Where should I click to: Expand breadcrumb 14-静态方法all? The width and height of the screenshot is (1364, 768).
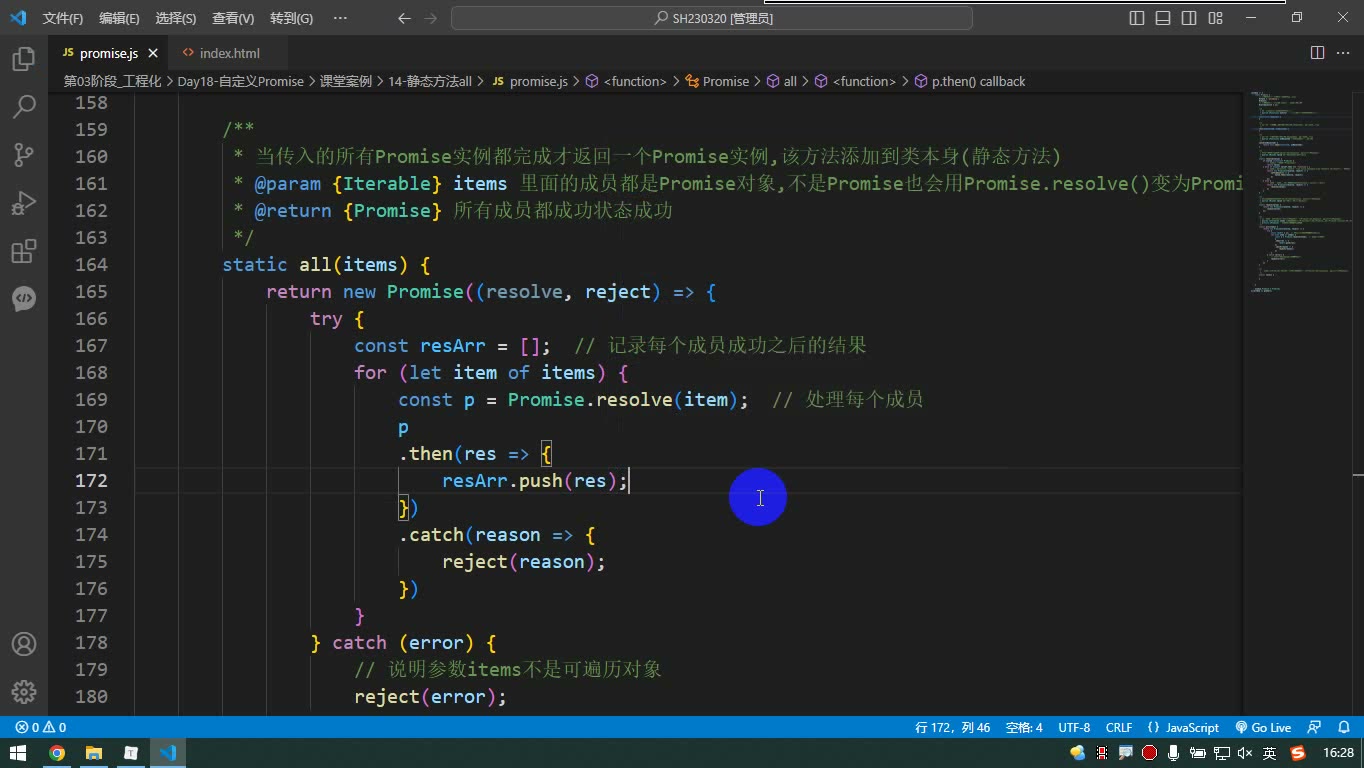coord(430,81)
